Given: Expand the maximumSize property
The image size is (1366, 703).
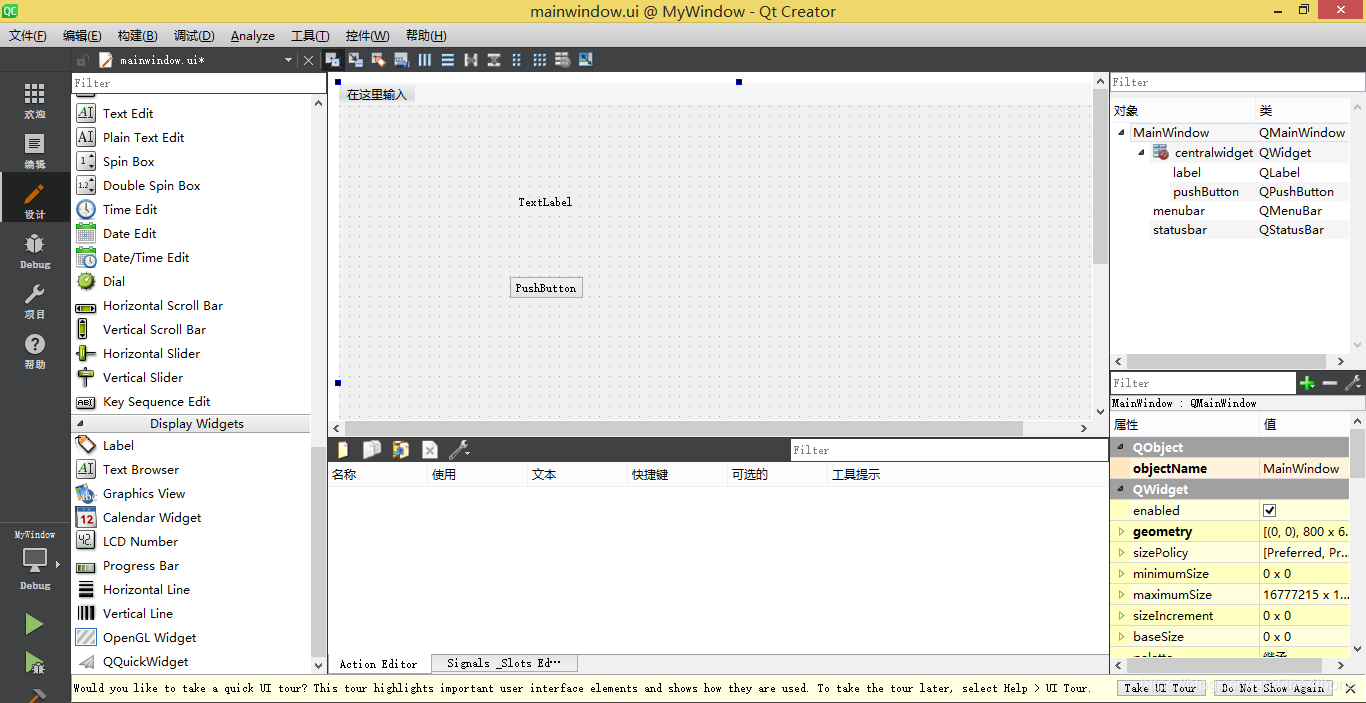Looking at the screenshot, I should (x=1121, y=595).
